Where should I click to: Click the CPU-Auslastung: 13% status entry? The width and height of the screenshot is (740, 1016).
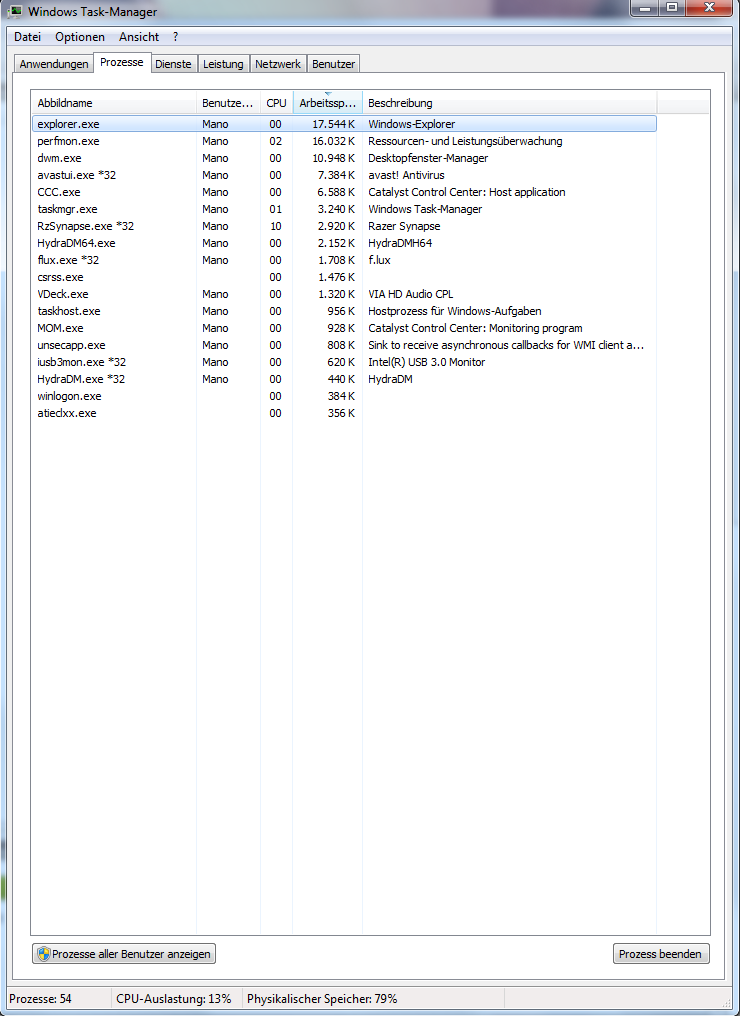tap(174, 999)
